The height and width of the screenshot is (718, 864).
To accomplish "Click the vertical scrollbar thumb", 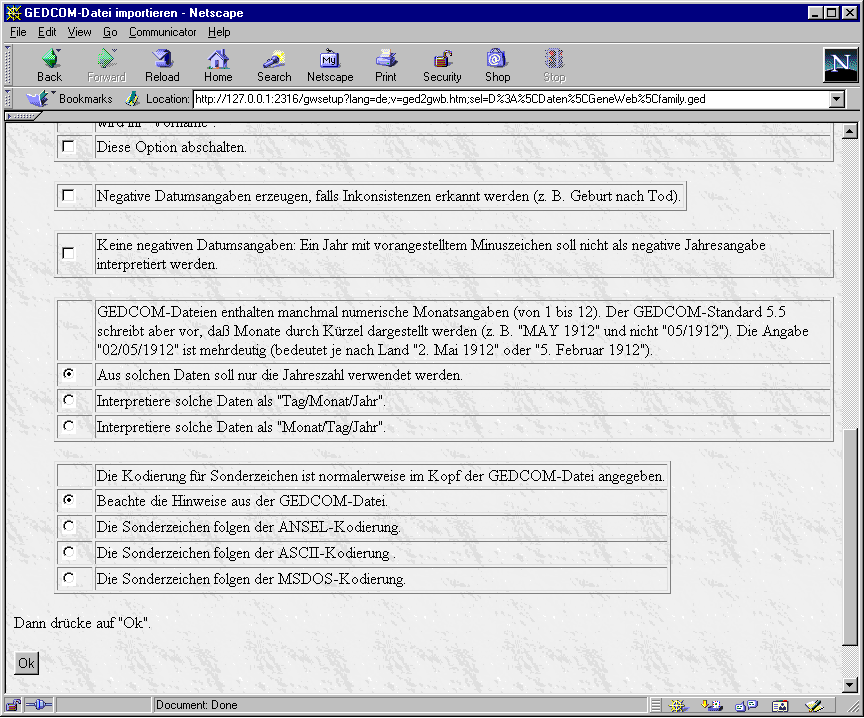I will click(x=850, y=536).
